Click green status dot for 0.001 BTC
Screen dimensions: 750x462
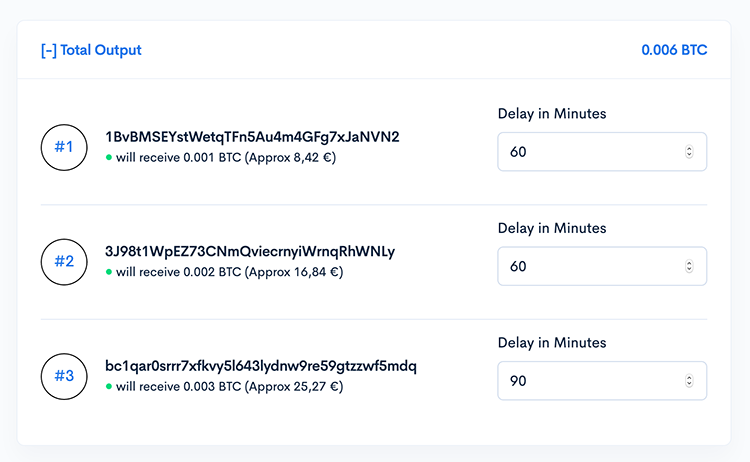108,158
